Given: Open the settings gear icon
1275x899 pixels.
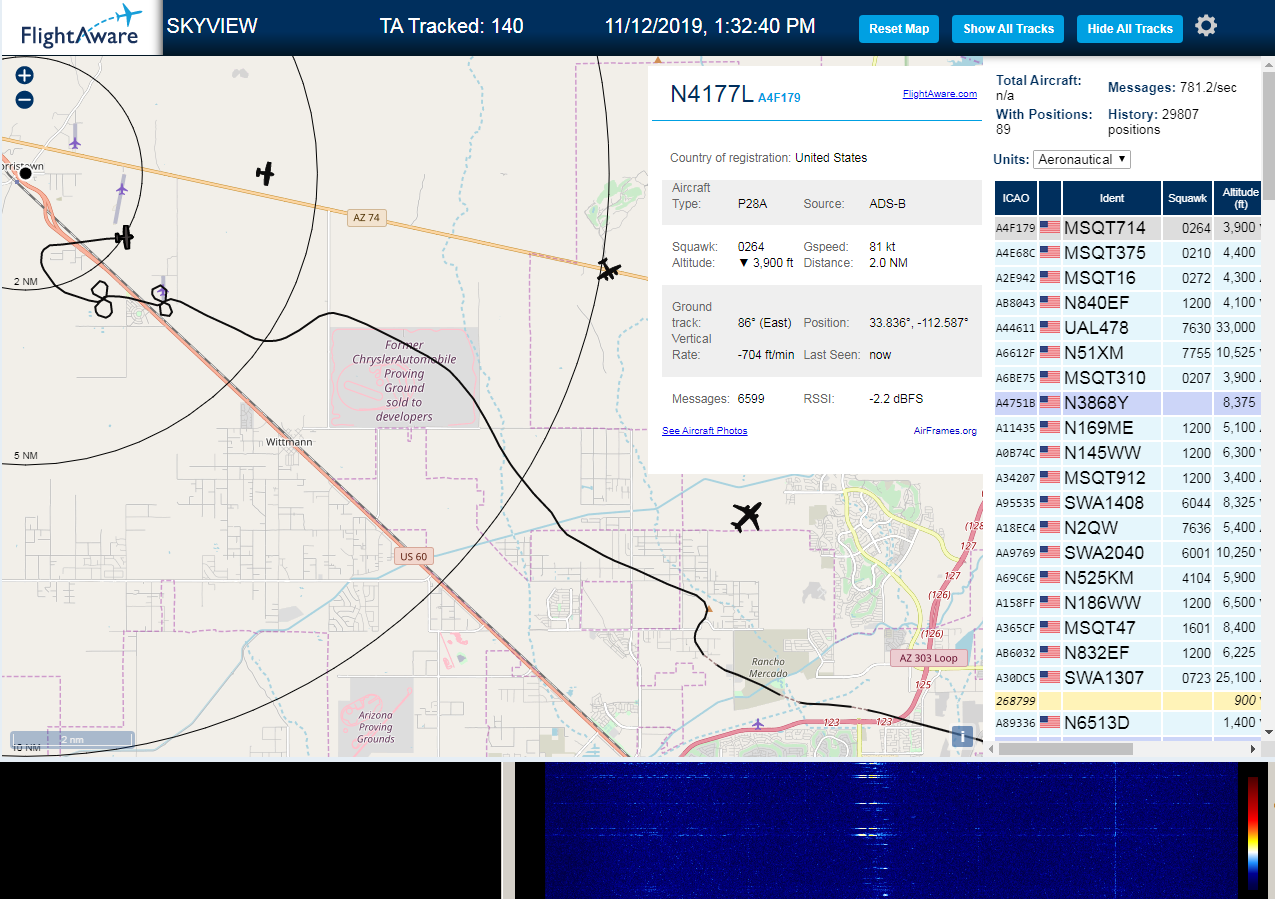Looking at the screenshot, I should (1206, 26).
